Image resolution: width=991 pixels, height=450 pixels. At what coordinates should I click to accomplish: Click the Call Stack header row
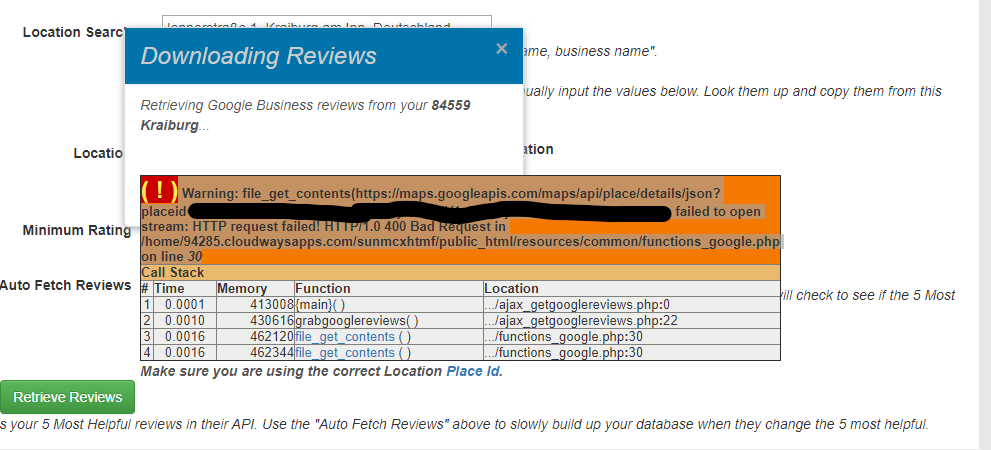(460, 273)
